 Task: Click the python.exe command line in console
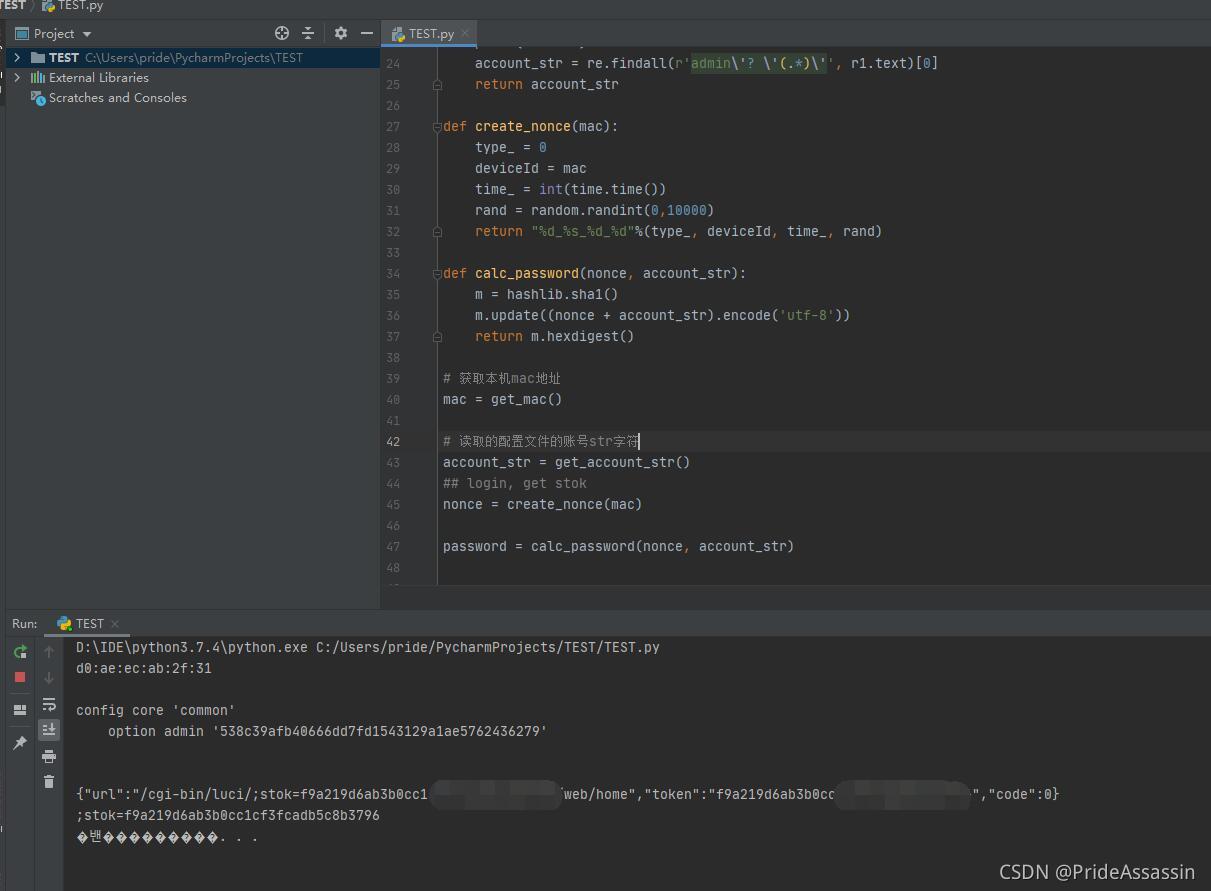pos(368,647)
